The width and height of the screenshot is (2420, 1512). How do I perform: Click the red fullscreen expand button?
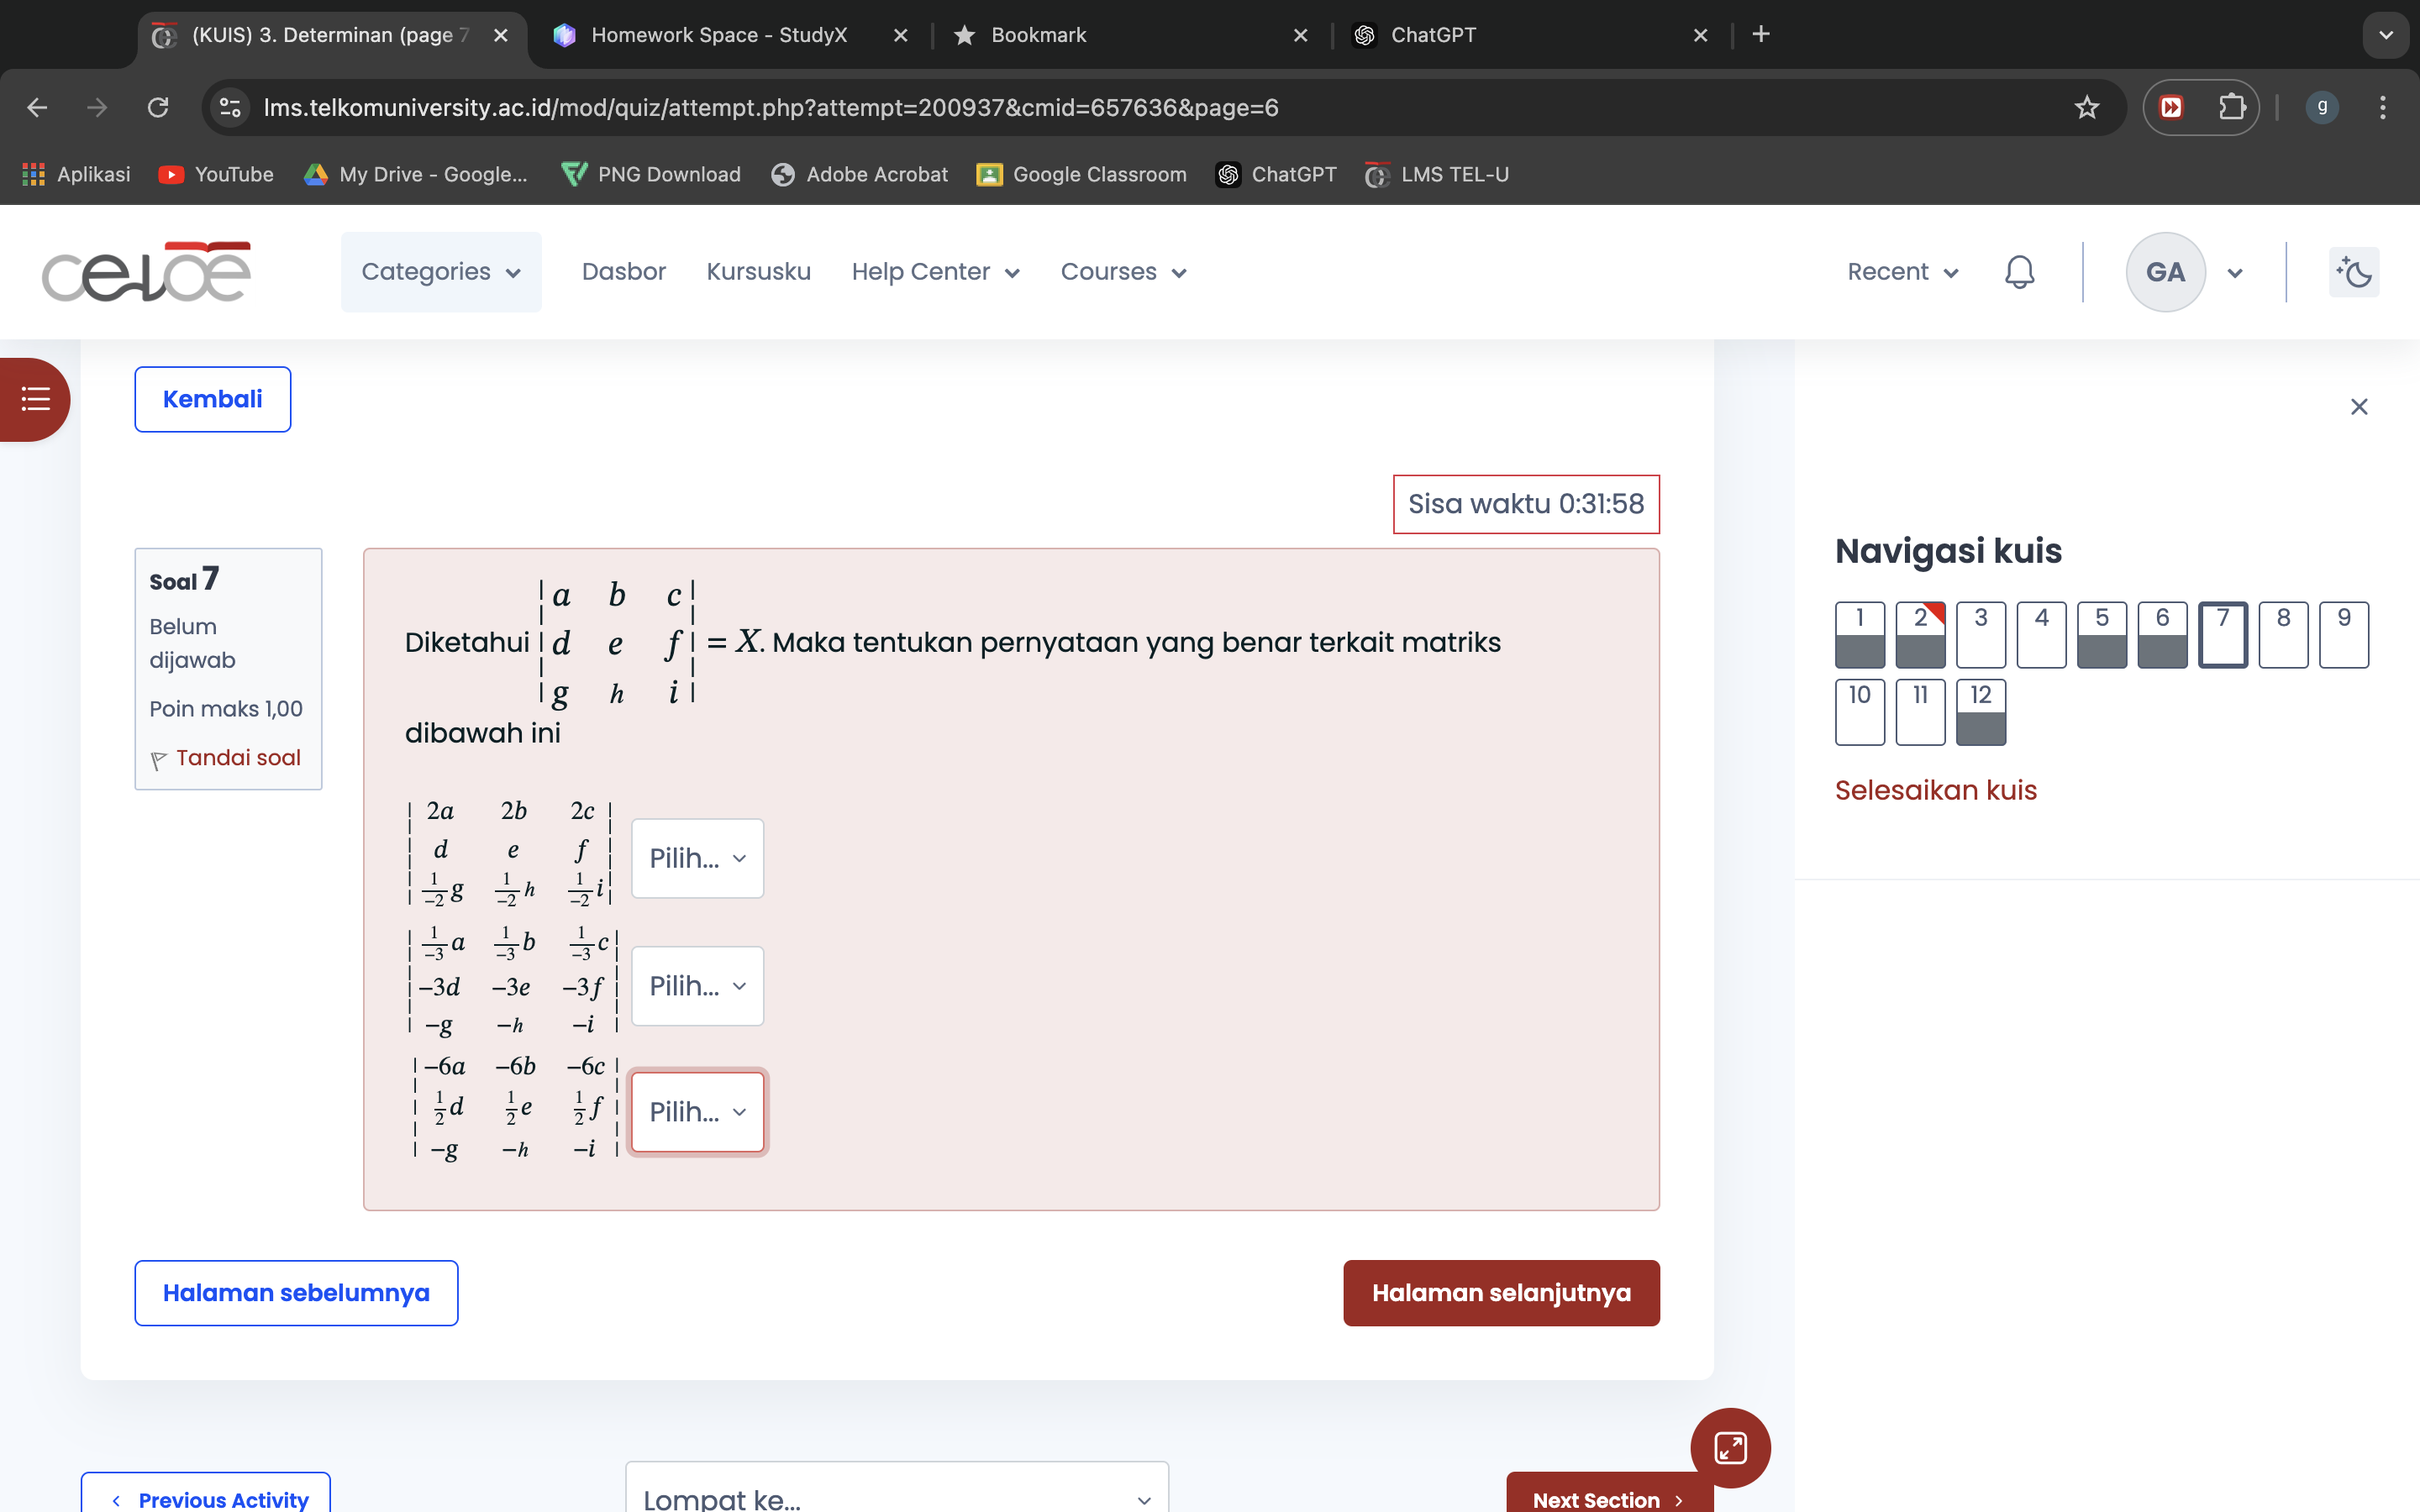1730,1447
